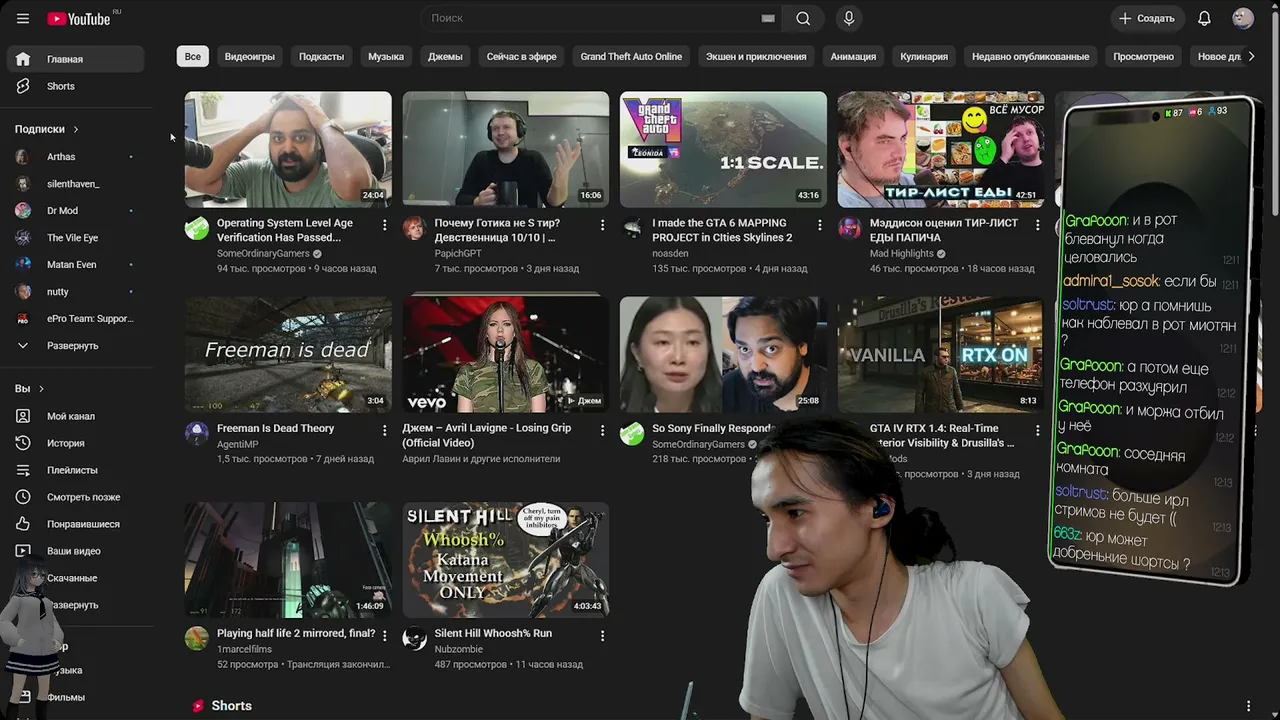Open 1marcelfilms channel avatar

click(x=197, y=638)
